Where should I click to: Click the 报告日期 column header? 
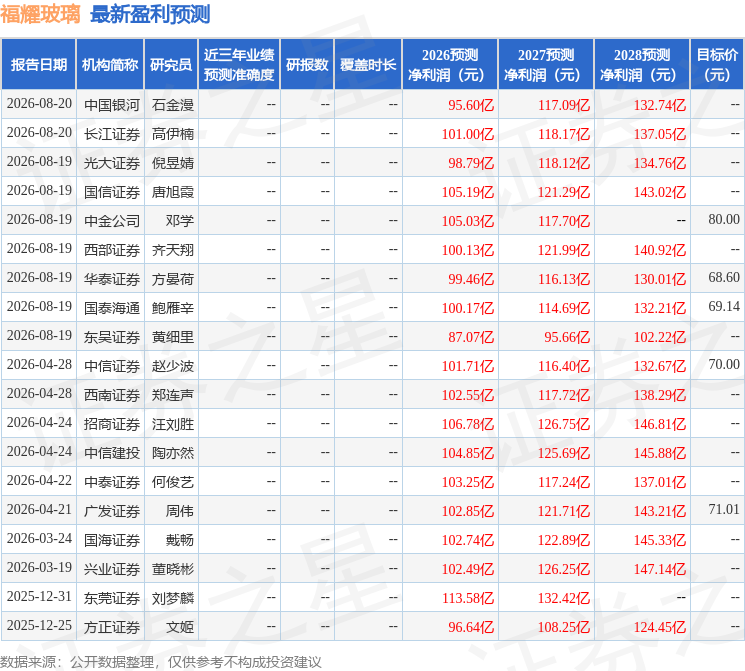38,64
